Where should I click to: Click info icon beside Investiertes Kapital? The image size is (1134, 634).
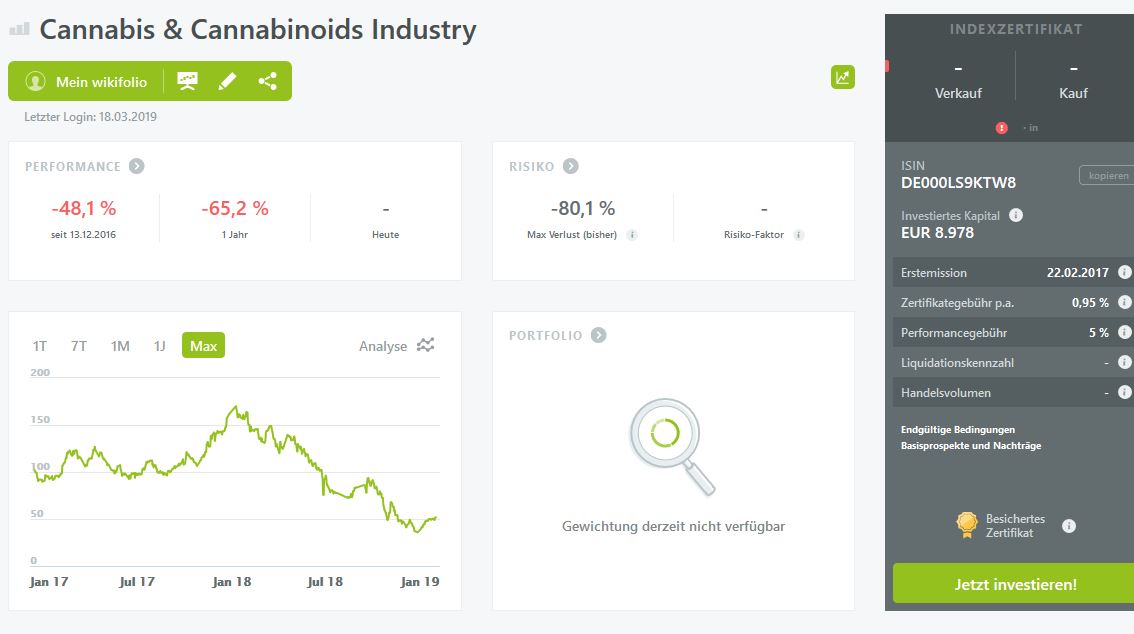click(1016, 215)
